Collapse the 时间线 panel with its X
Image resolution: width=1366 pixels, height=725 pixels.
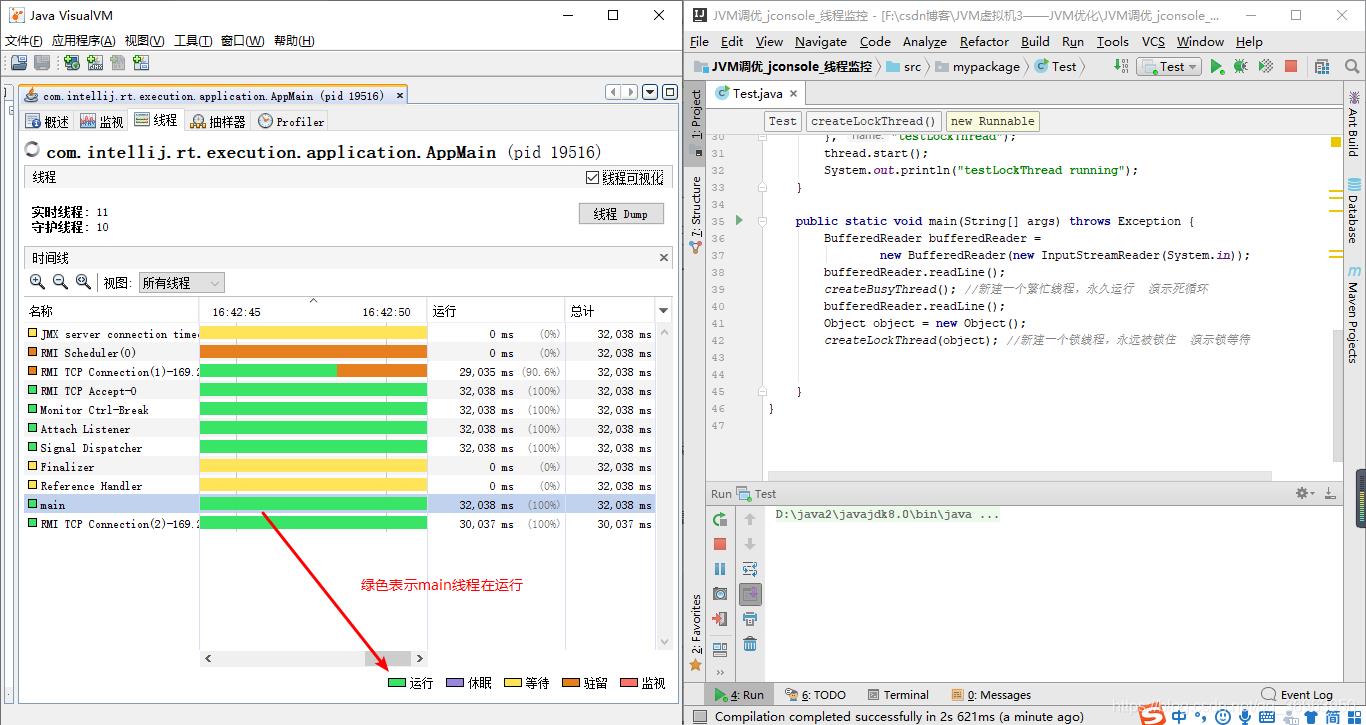663,257
